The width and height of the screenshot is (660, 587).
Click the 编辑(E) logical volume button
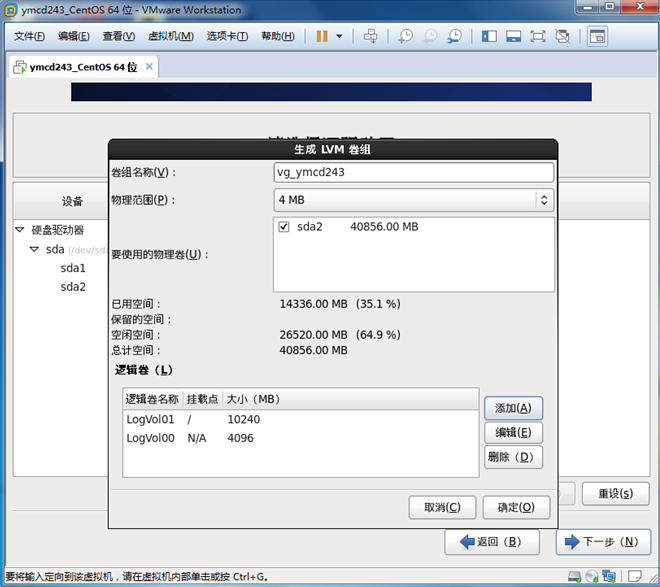[513, 433]
